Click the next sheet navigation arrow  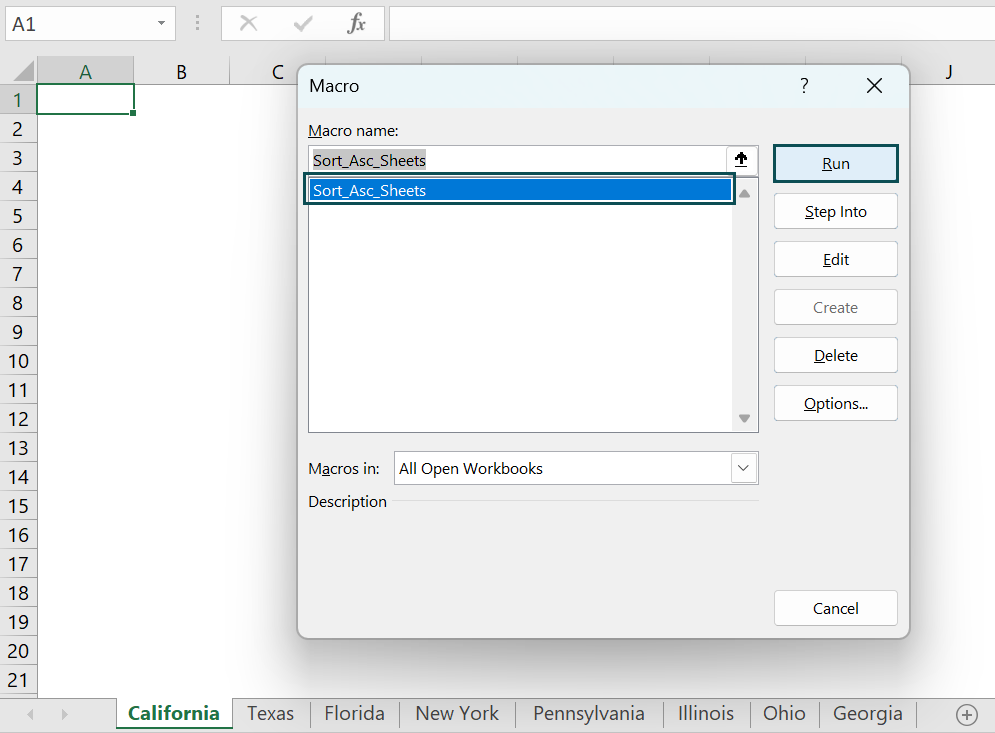65,715
